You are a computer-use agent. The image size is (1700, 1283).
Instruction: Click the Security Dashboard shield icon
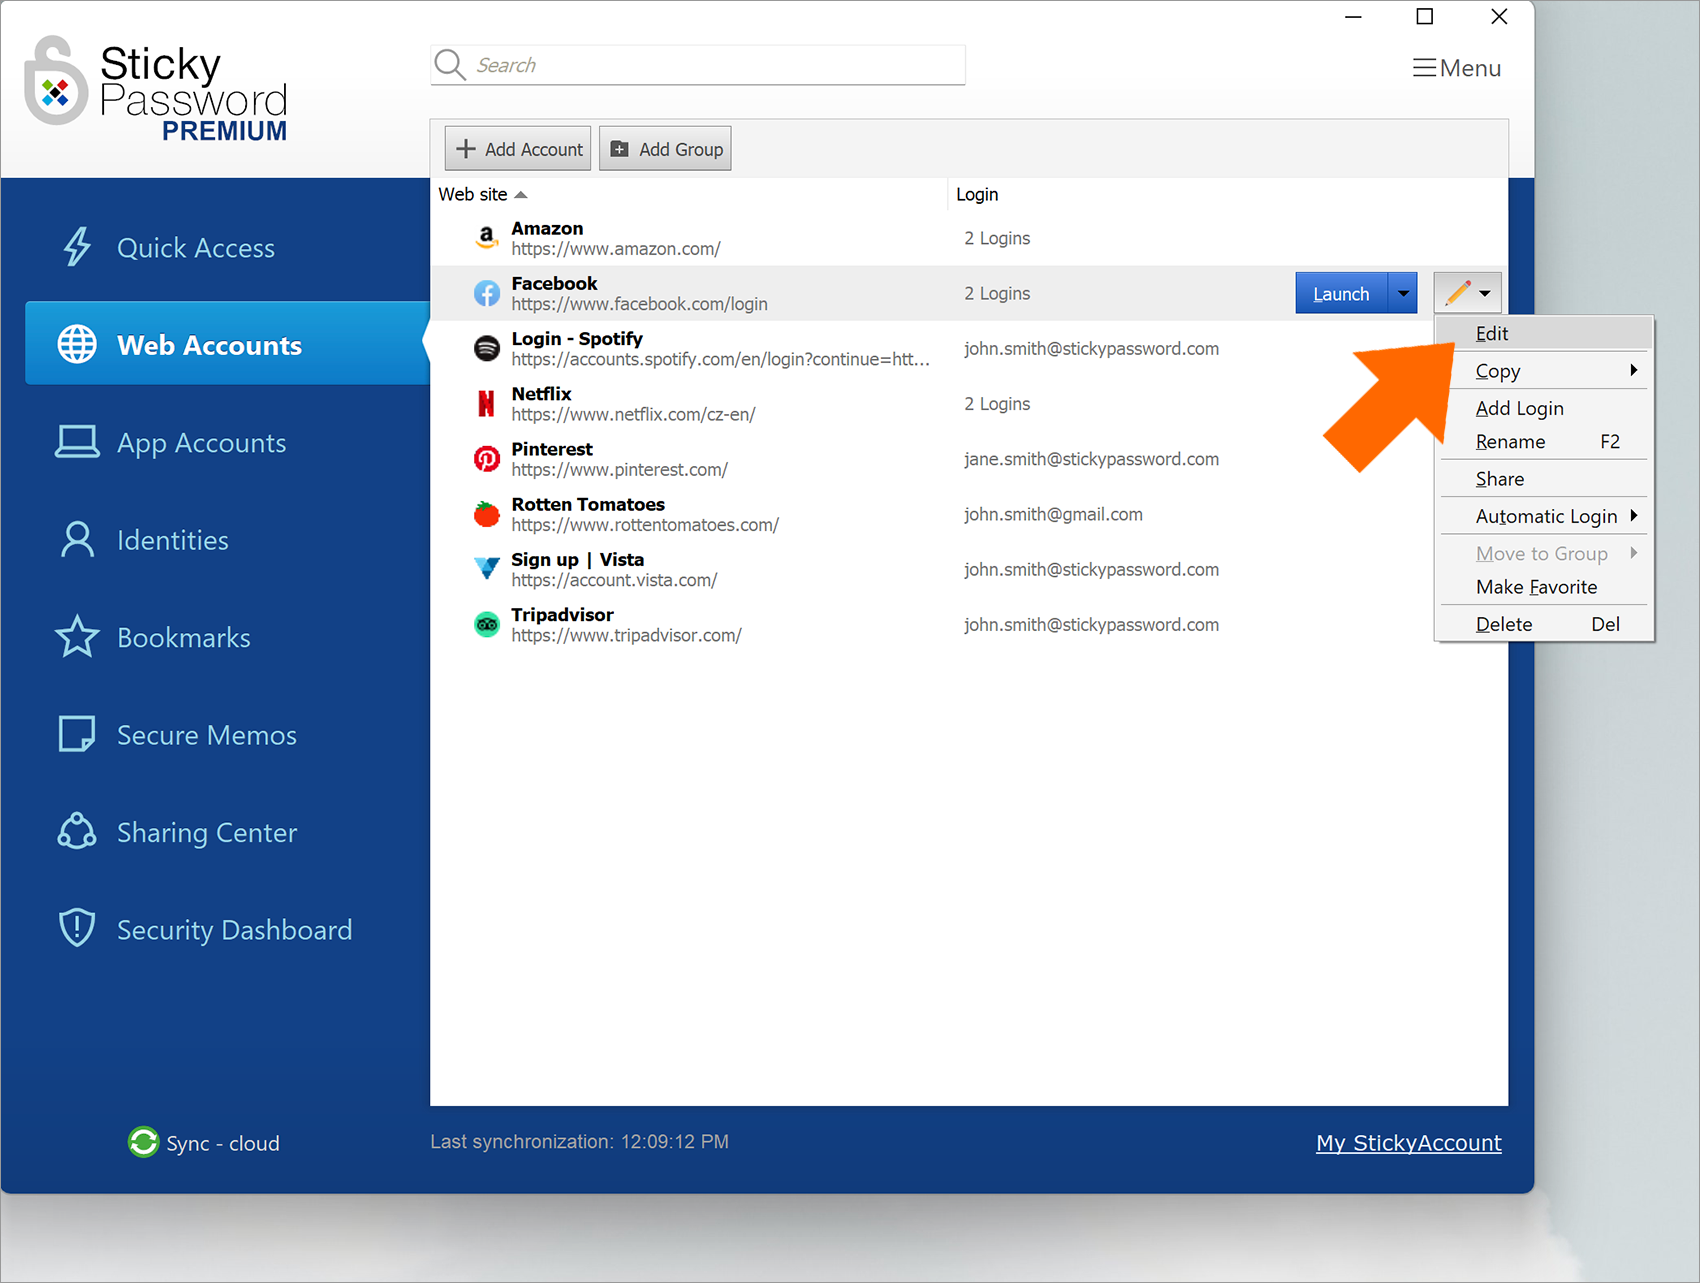(77, 928)
